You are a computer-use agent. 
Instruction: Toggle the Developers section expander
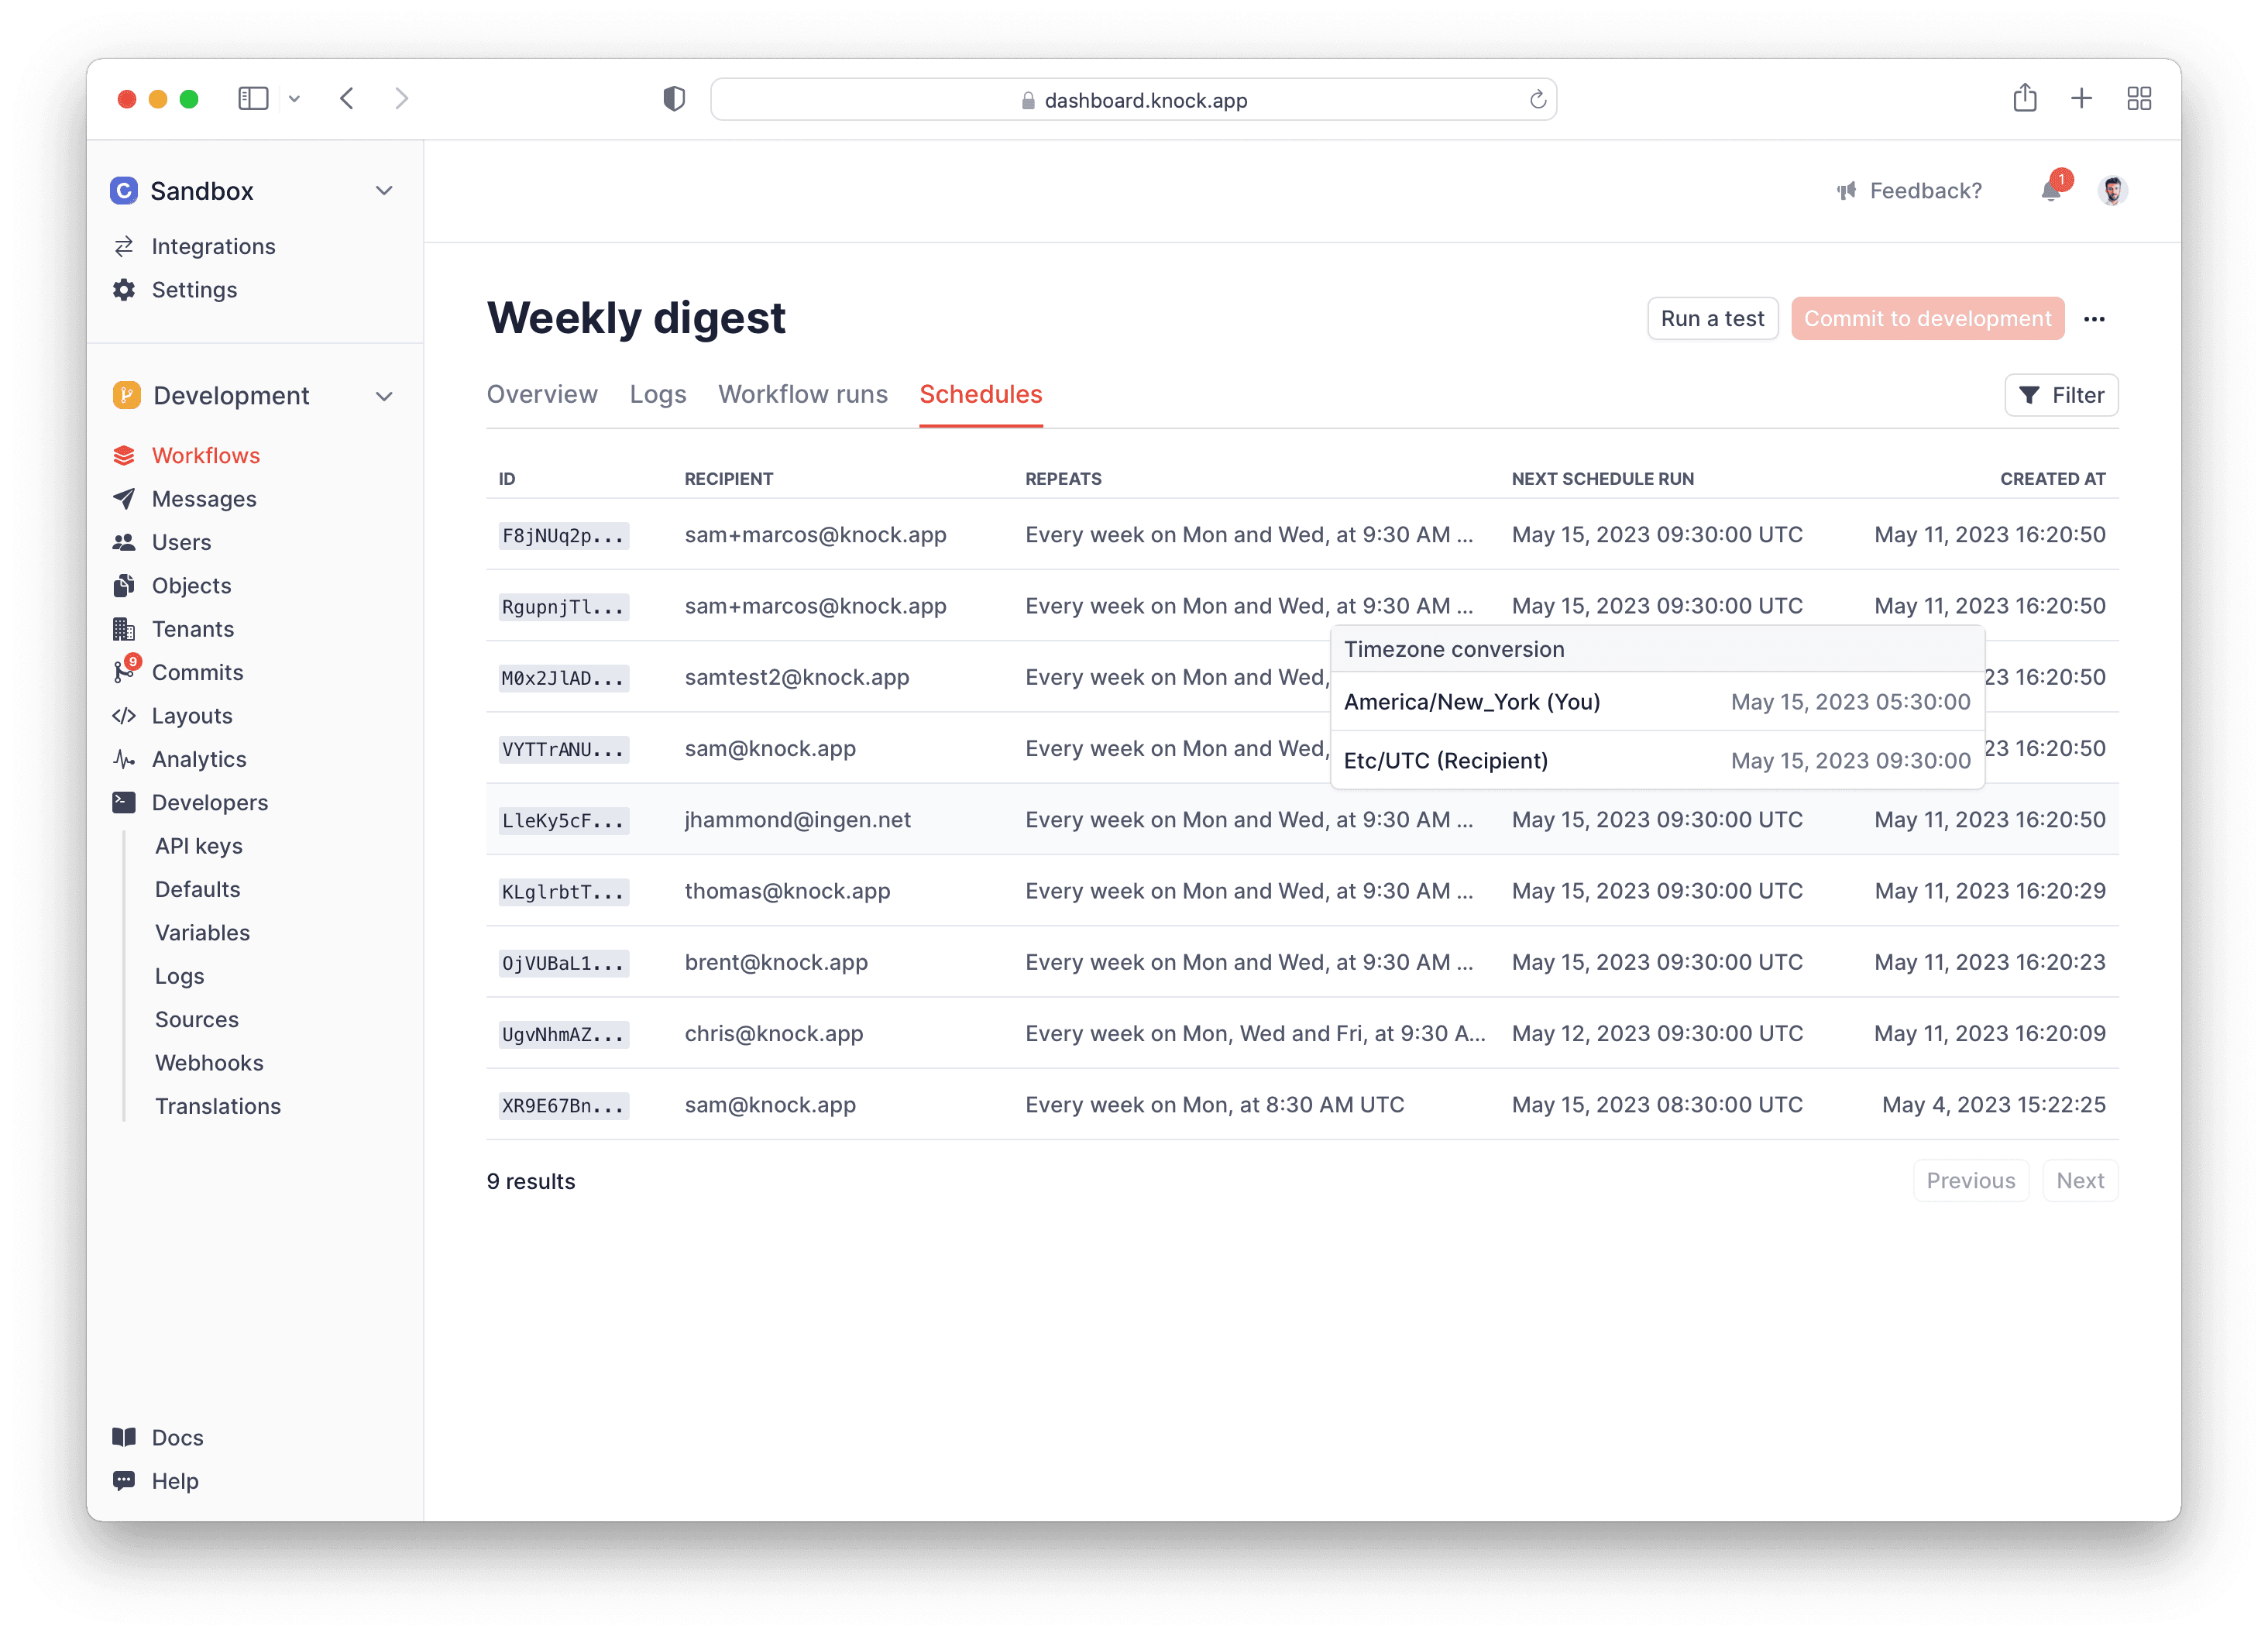pyautogui.click(x=211, y=801)
